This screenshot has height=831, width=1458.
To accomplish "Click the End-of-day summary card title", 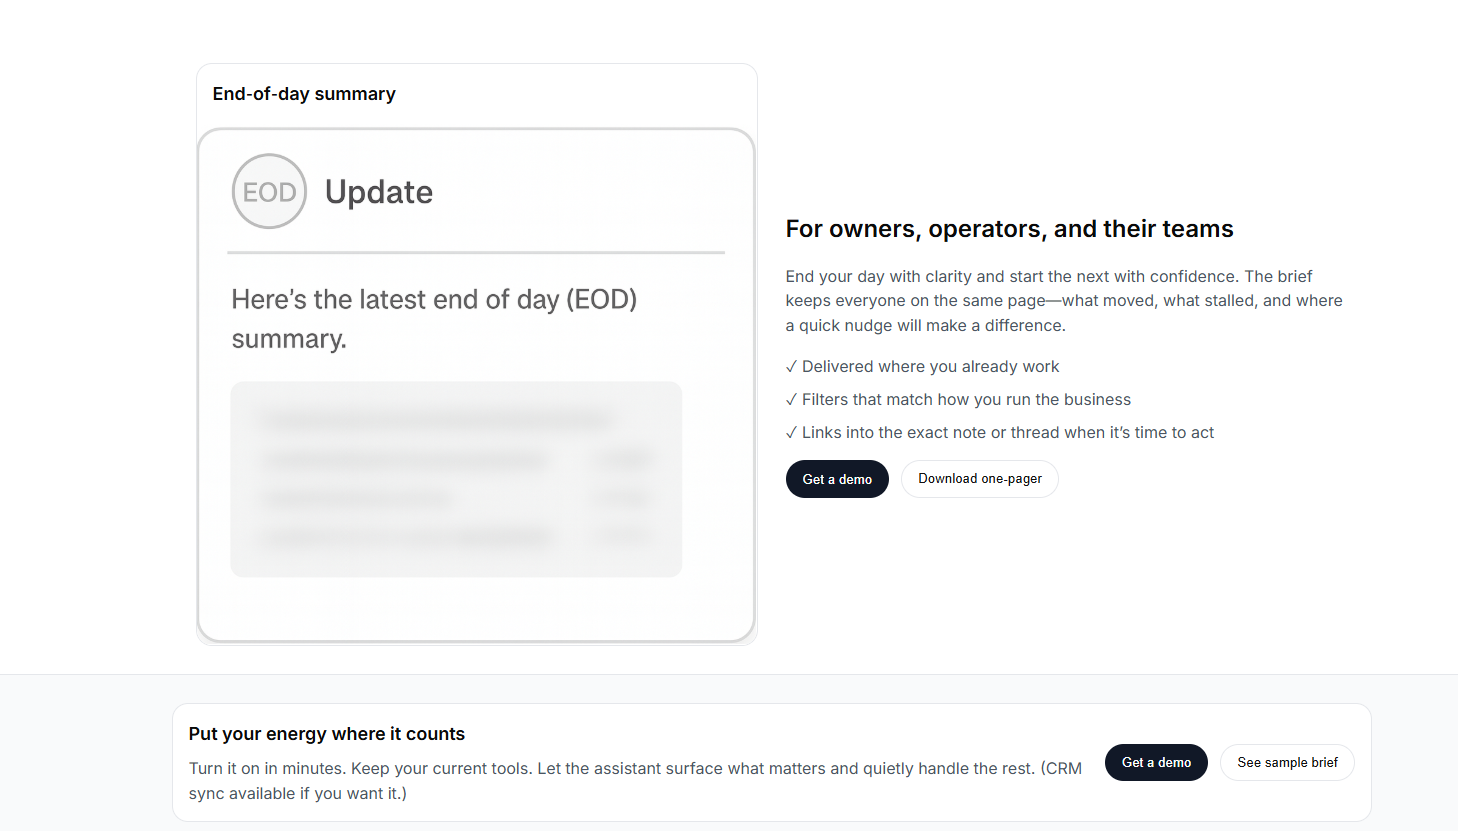I will click(304, 94).
